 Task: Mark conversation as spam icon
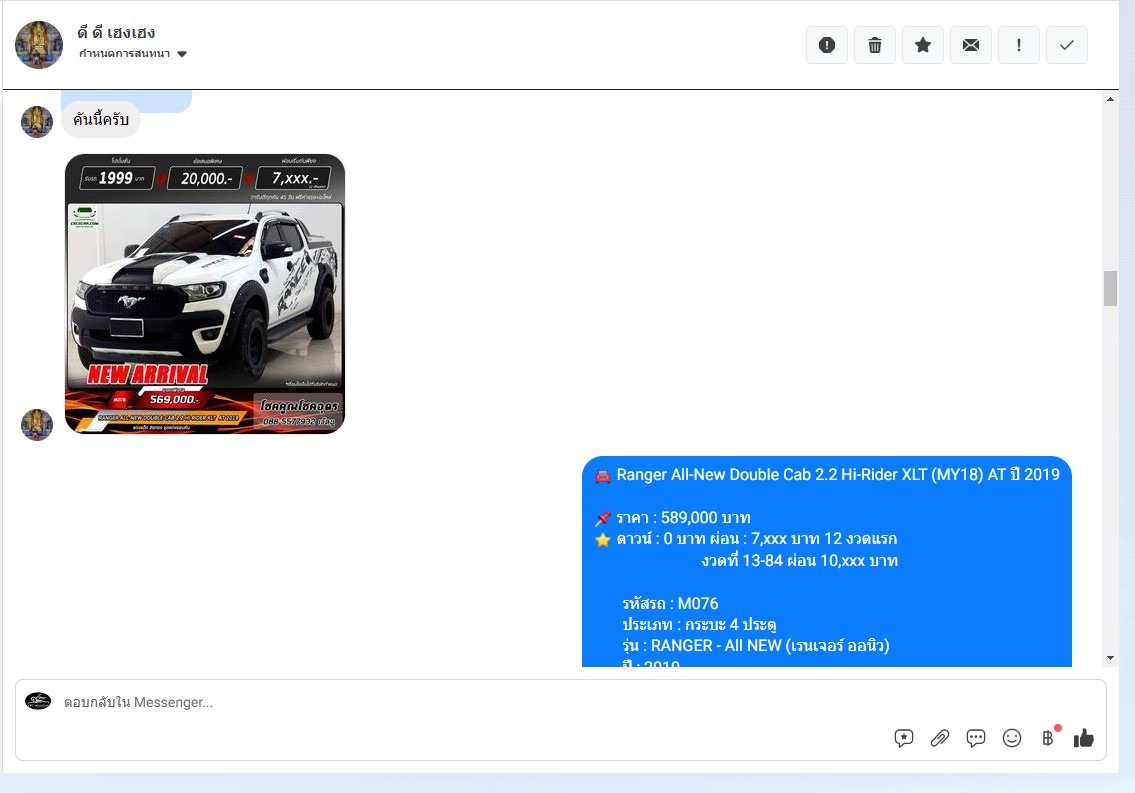coord(827,45)
